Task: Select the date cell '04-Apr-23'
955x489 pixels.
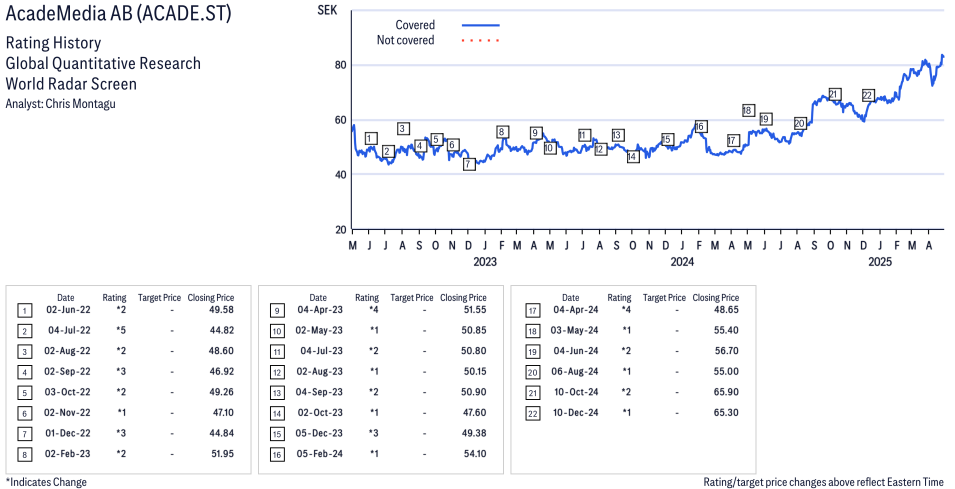Action: tap(320, 310)
